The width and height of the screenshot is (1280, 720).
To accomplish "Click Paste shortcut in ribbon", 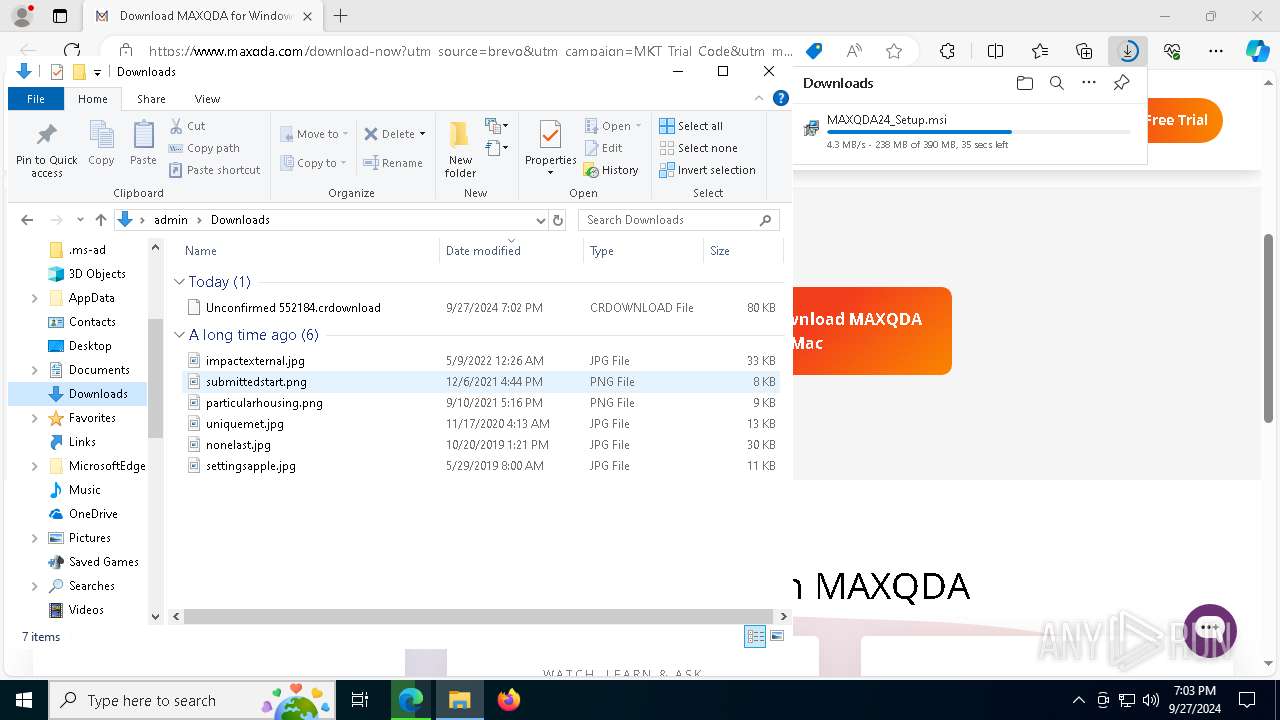I will pos(214,170).
